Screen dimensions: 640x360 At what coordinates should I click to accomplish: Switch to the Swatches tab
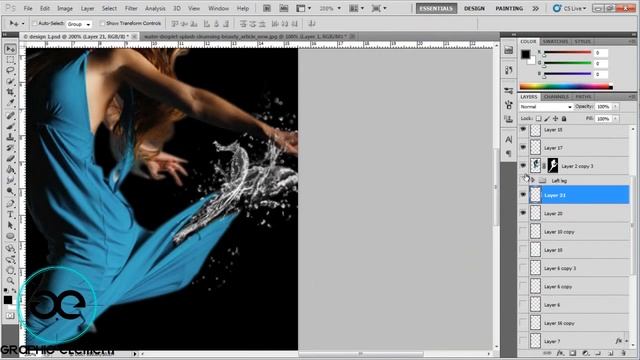(x=555, y=42)
